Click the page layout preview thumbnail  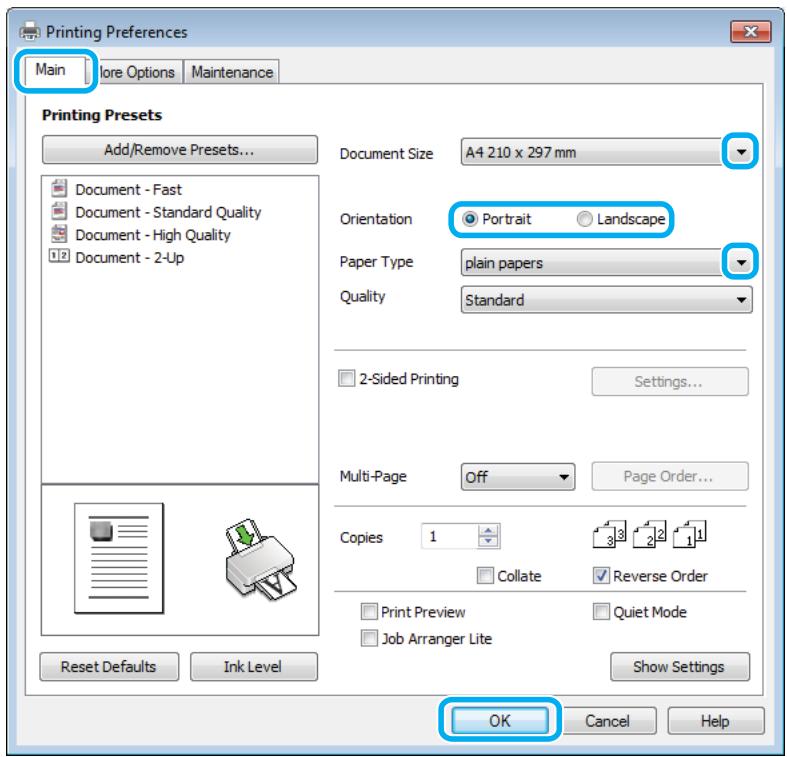pos(119,558)
